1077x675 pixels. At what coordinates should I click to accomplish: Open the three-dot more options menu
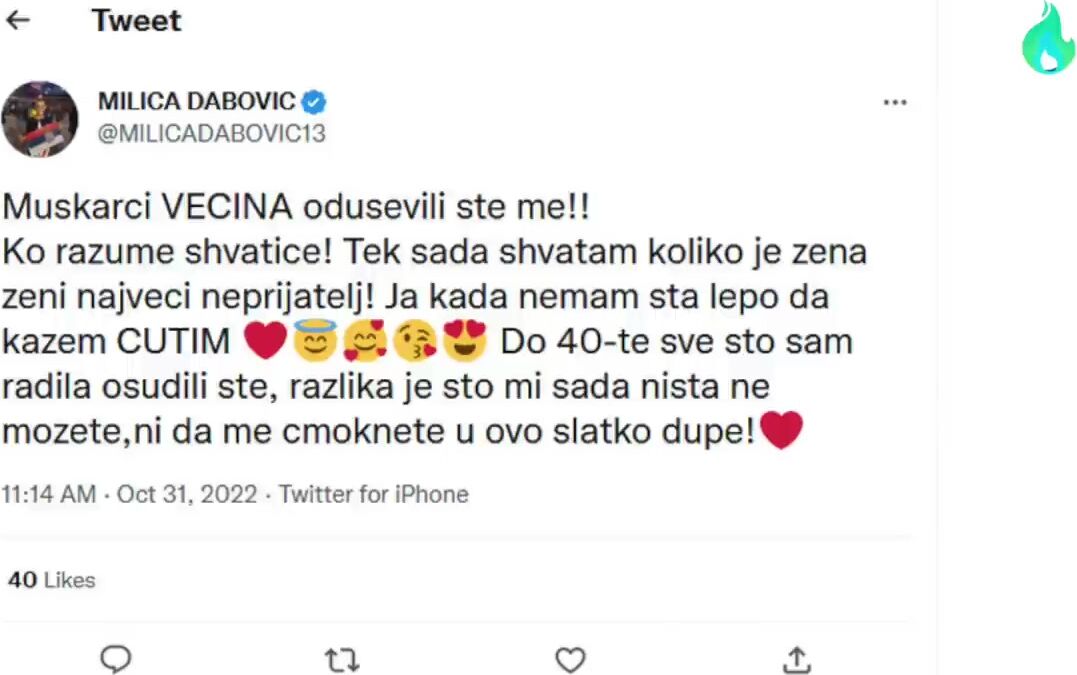(x=894, y=102)
